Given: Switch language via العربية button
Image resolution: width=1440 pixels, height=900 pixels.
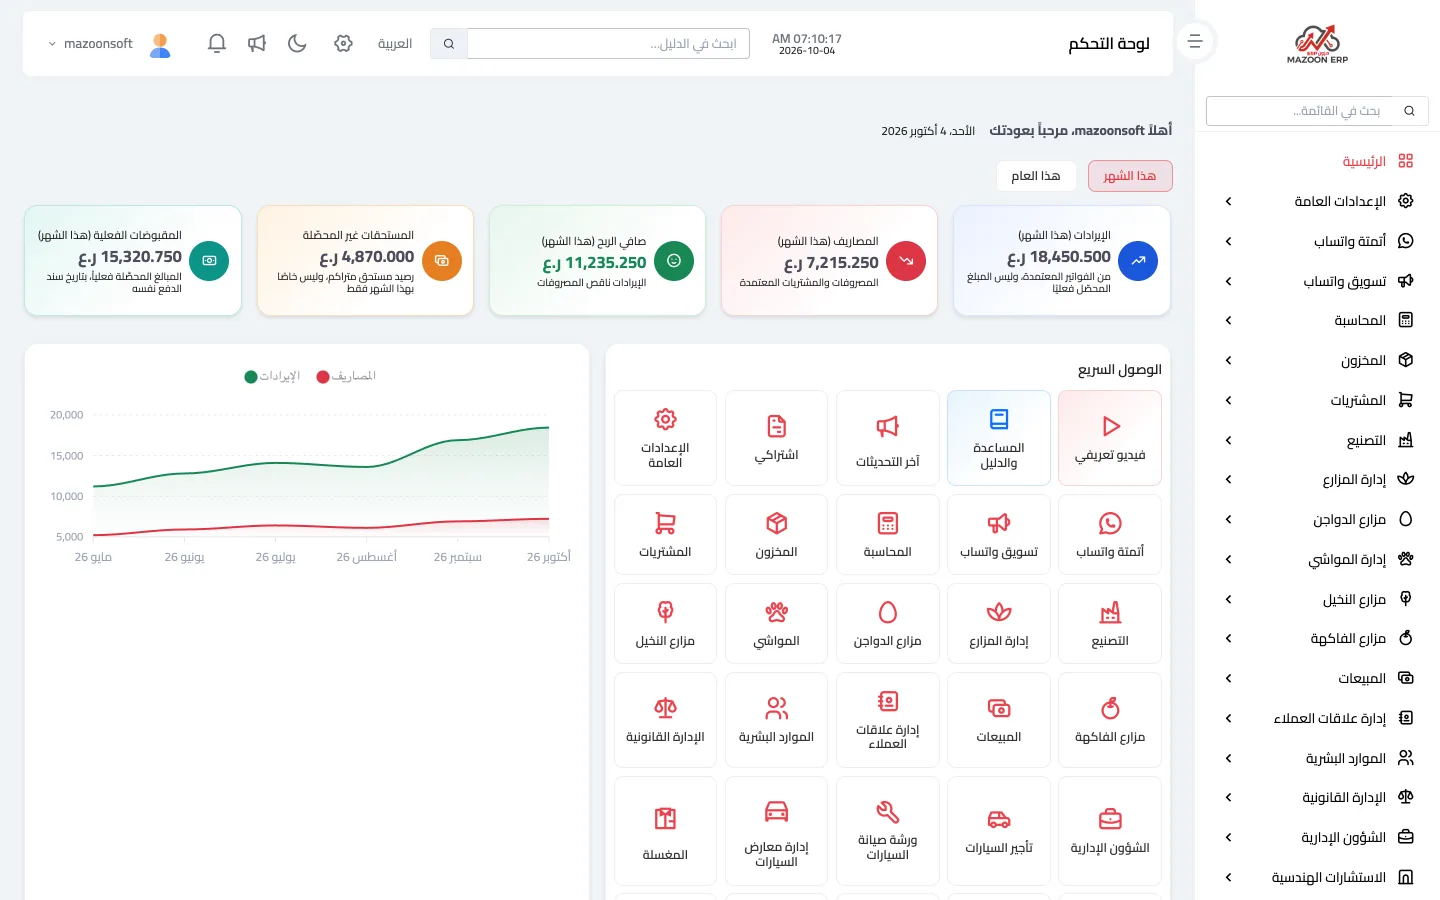Looking at the screenshot, I should [395, 44].
